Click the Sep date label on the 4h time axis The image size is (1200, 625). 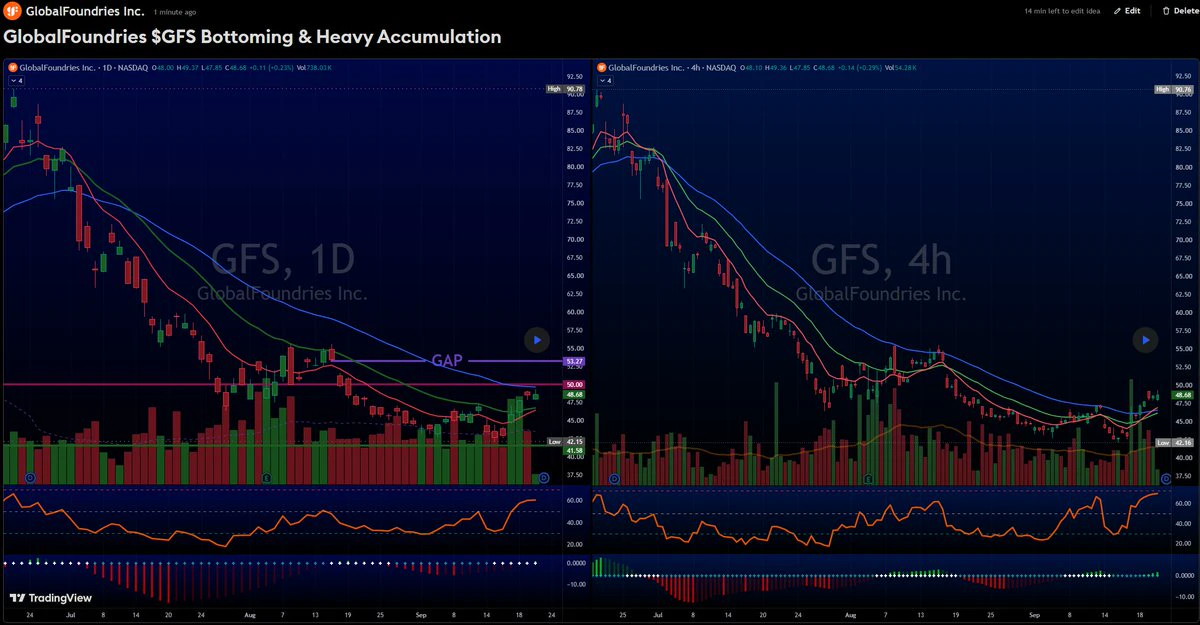click(x=1035, y=615)
